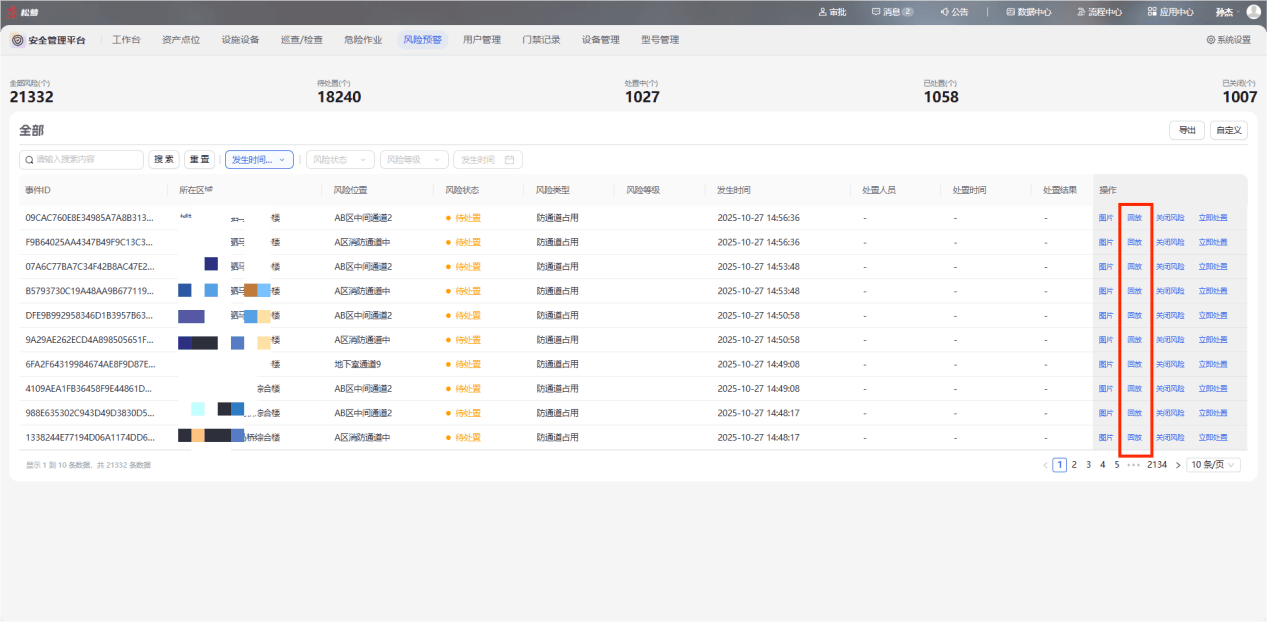The height and width of the screenshot is (622, 1267).
Task: Open 系统设置 gear settings
Action: point(1211,40)
